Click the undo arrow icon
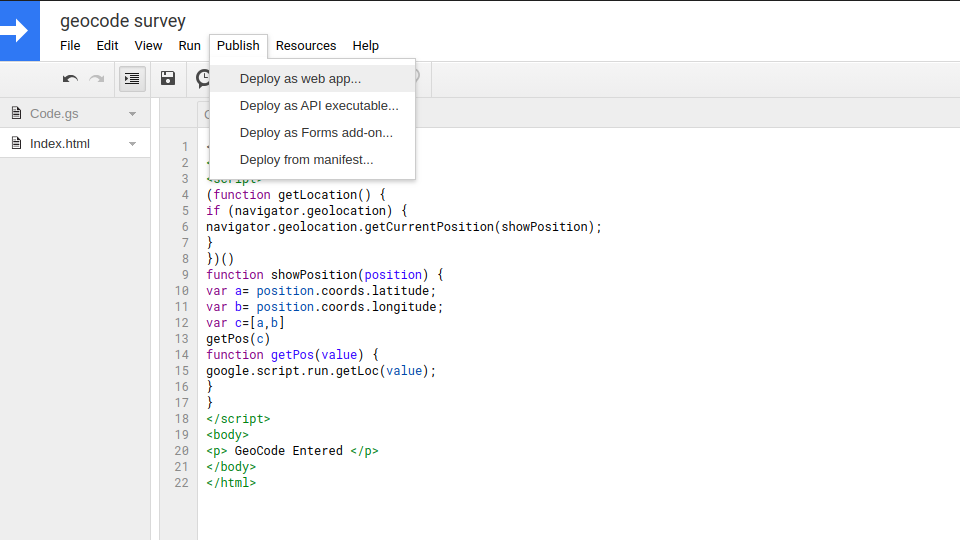Image resolution: width=960 pixels, height=540 pixels. [x=70, y=78]
